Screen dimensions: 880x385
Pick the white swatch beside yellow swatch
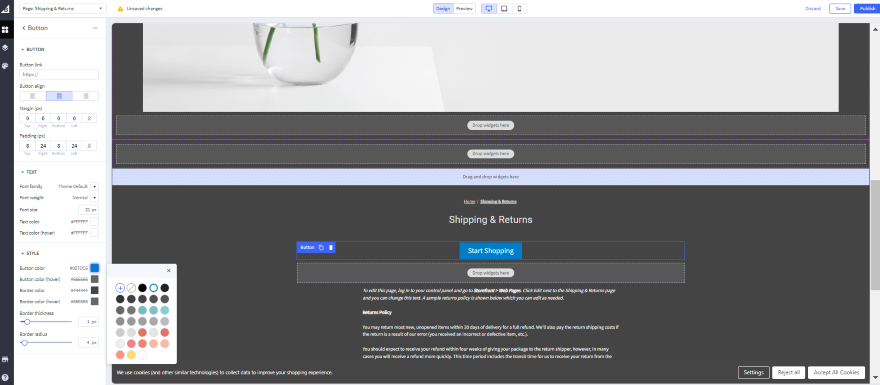(142, 355)
